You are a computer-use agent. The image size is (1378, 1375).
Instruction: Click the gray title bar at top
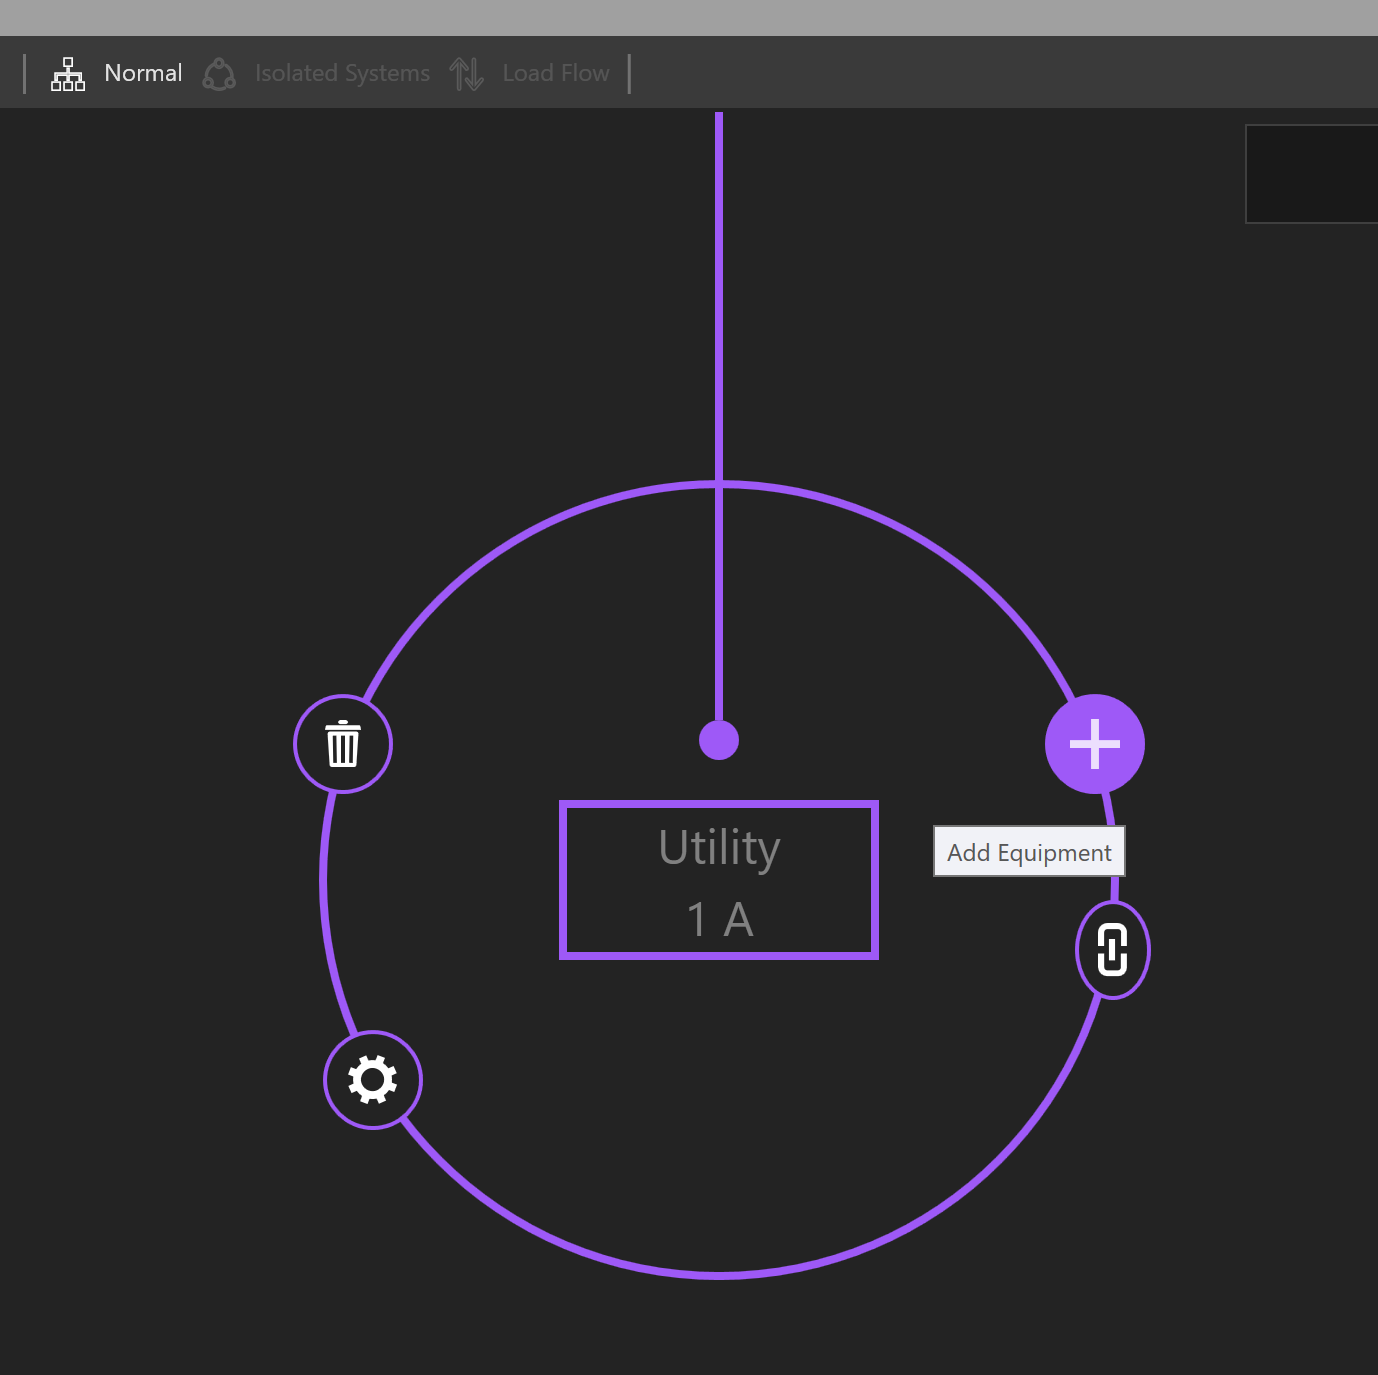689,18
